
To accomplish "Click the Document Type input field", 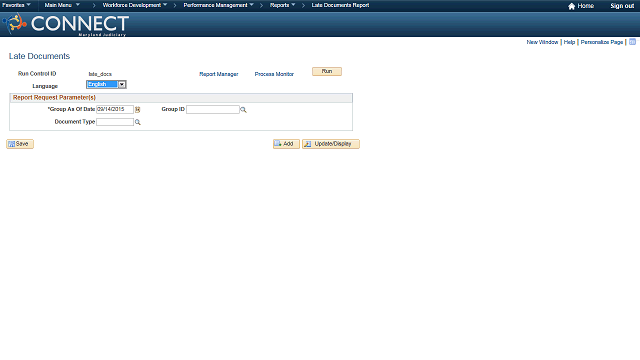I will pyautogui.click(x=115, y=122).
